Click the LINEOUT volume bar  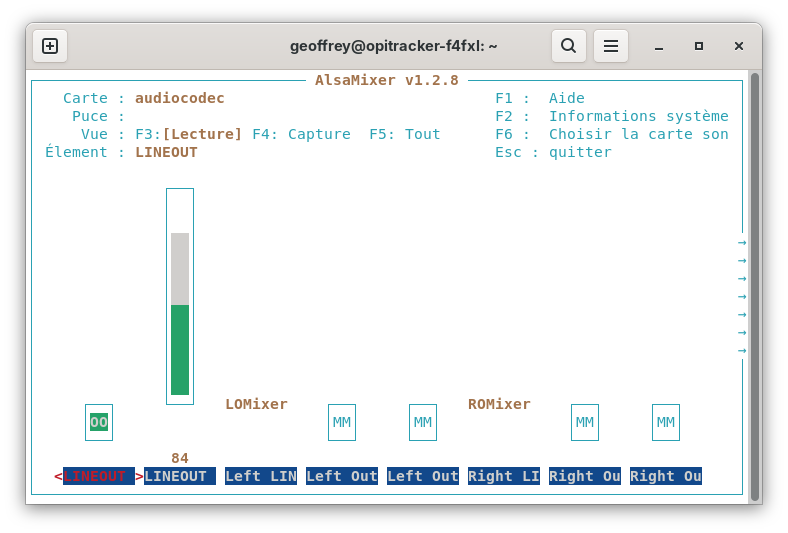pyautogui.click(x=180, y=296)
